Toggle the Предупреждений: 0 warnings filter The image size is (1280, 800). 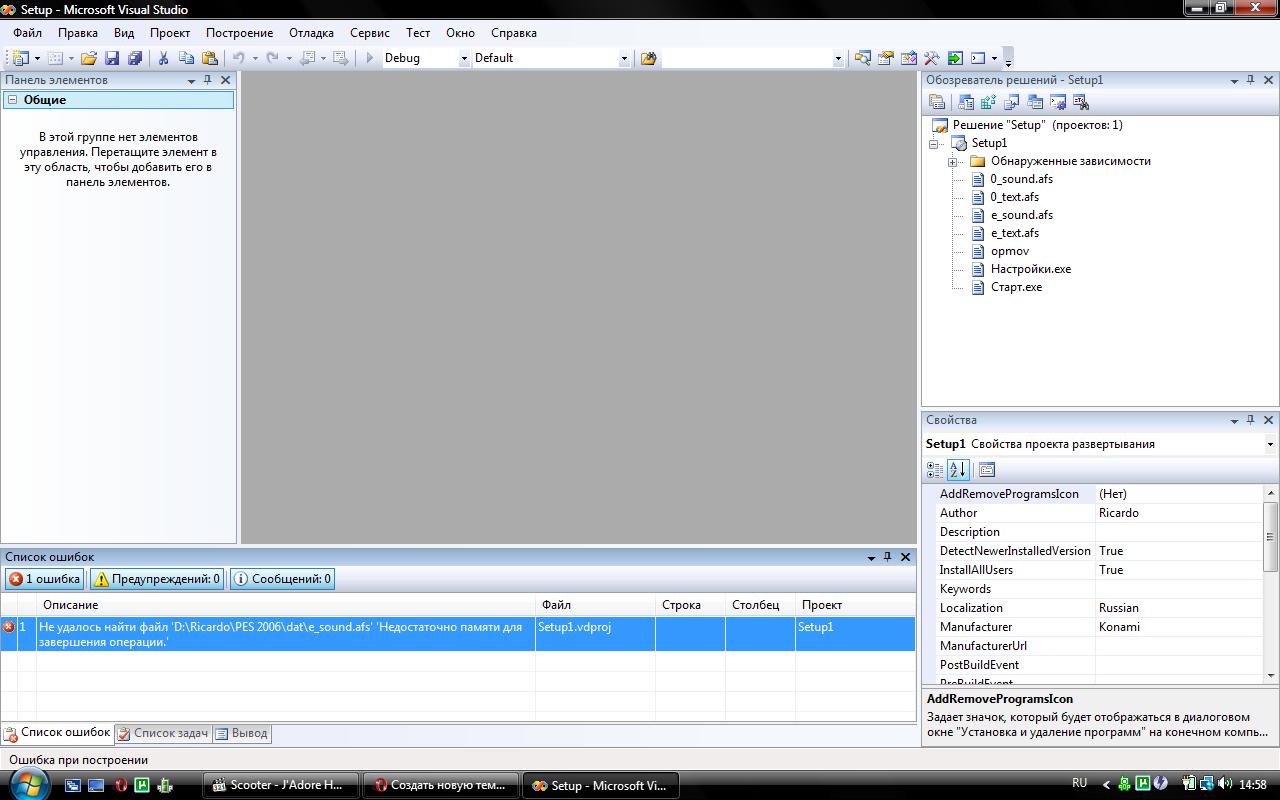[x=157, y=579]
